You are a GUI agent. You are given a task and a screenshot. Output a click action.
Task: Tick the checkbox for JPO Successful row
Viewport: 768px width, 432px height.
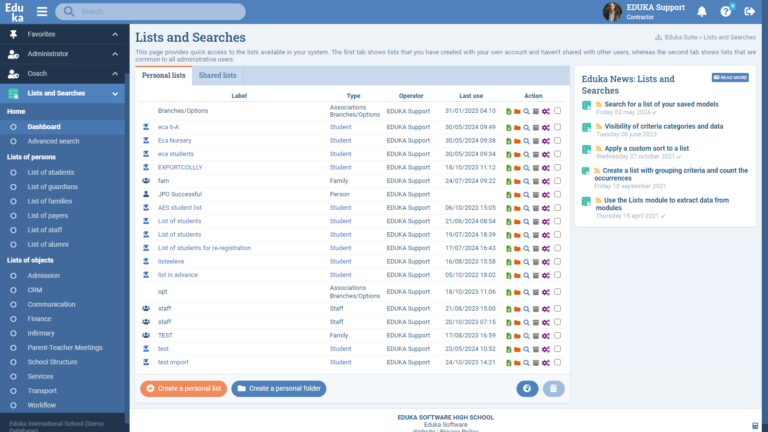557,194
